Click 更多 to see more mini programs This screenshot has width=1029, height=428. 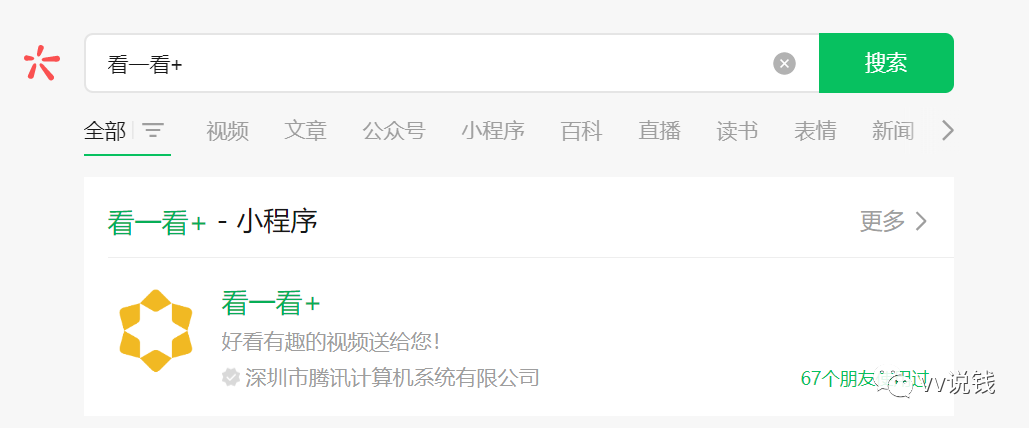[x=894, y=221]
